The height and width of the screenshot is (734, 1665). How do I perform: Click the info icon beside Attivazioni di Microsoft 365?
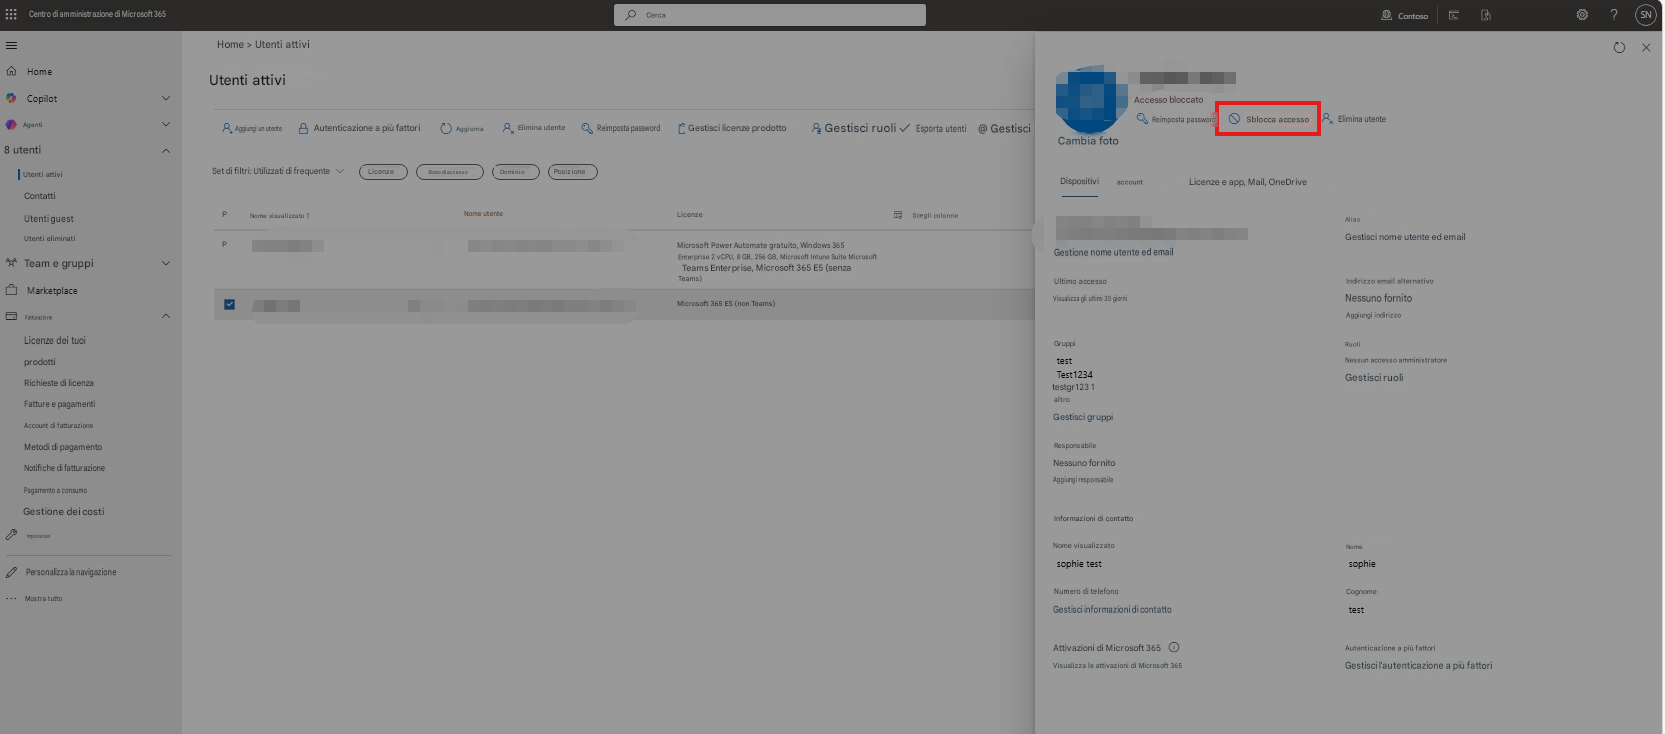pyautogui.click(x=1174, y=647)
